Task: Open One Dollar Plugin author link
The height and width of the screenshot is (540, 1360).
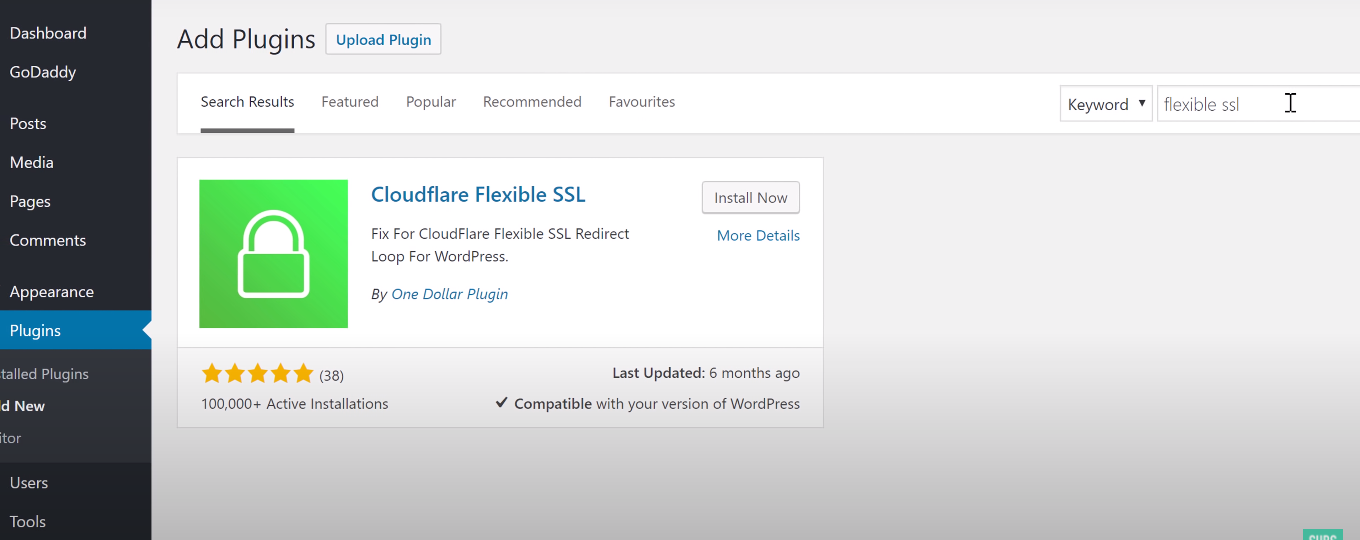Action: point(449,294)
